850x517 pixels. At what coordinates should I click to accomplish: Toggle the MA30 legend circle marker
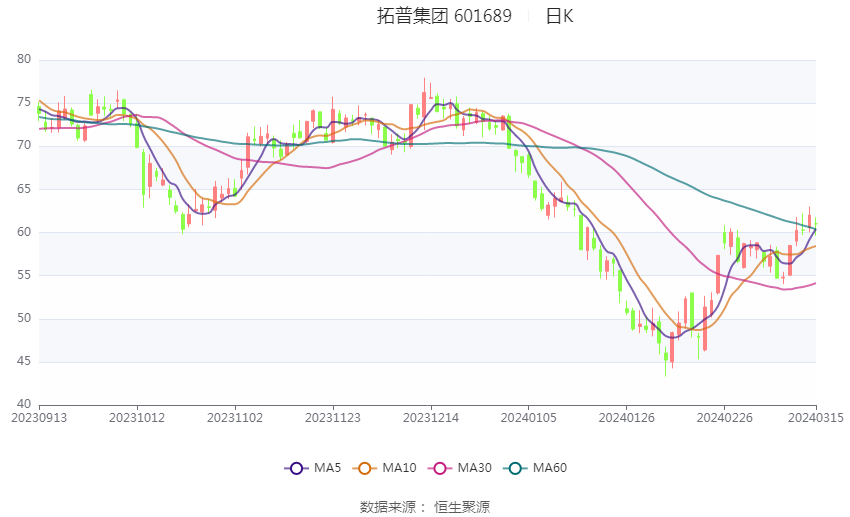point(436,467)
